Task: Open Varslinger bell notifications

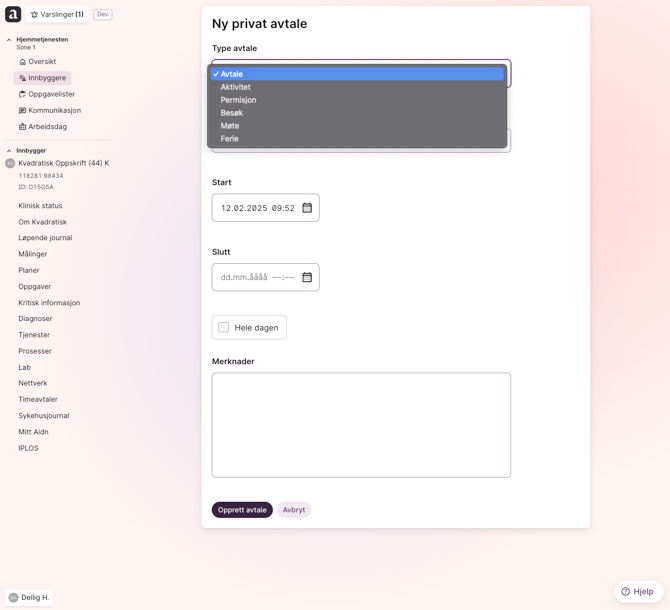Action: coord(57,15)
